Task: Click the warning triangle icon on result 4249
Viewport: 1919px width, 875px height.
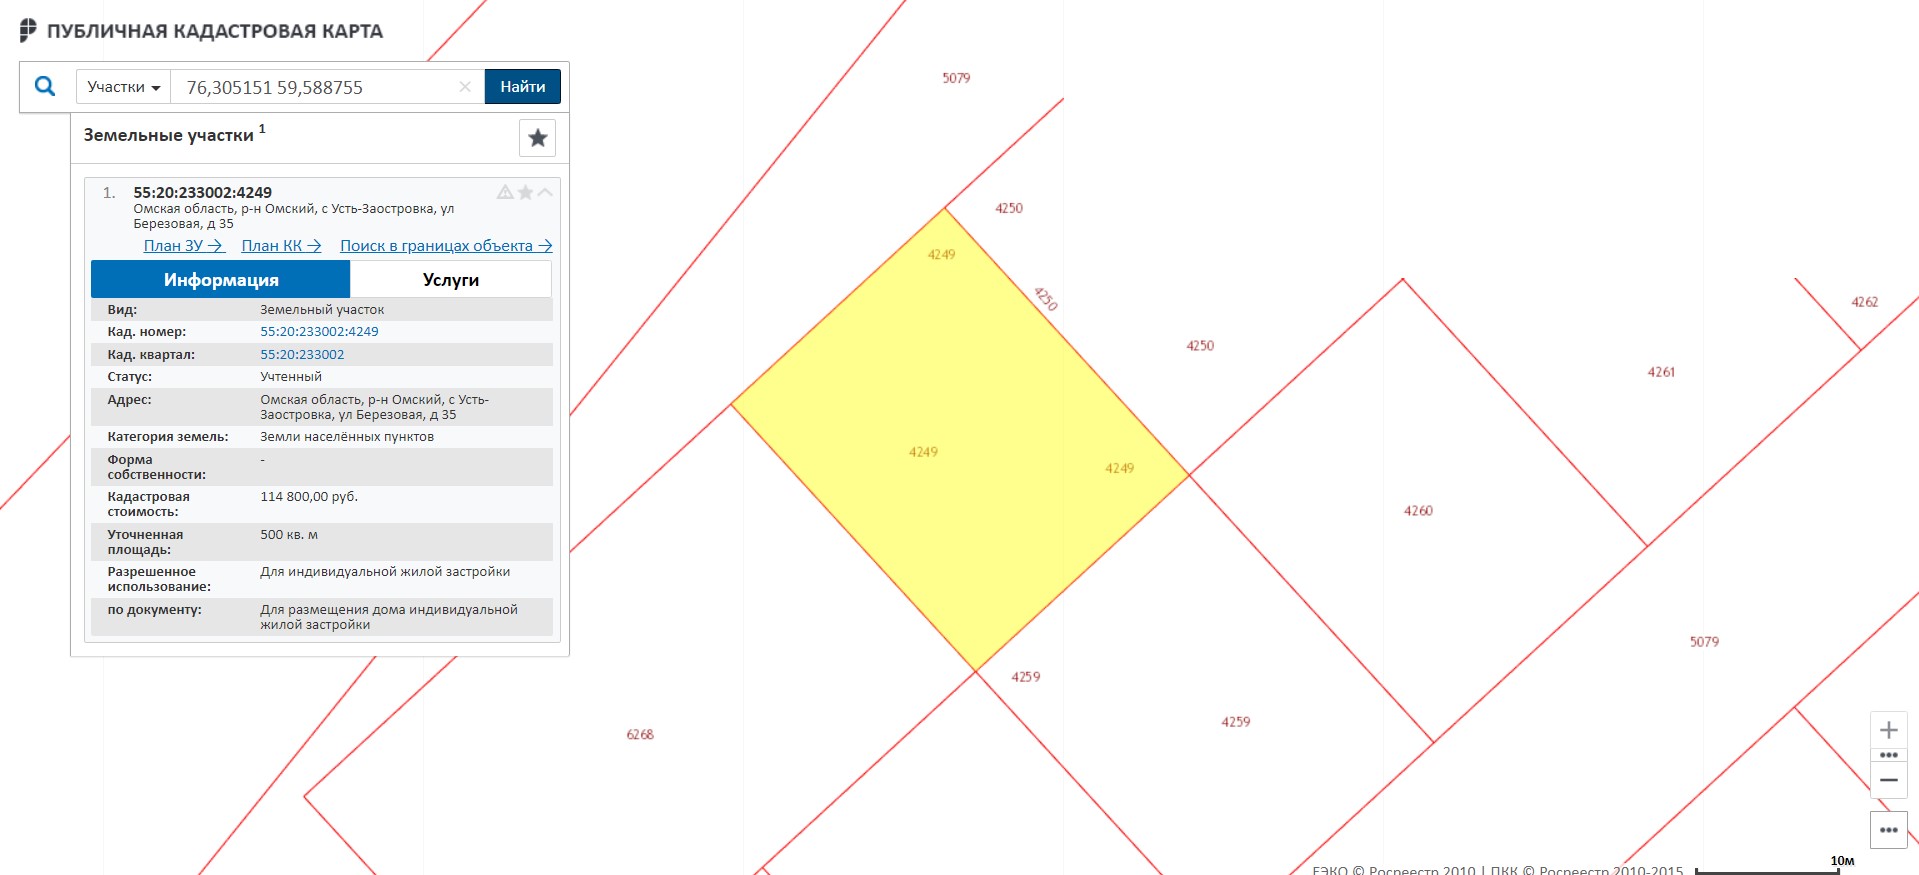Action: pos(505,192)
